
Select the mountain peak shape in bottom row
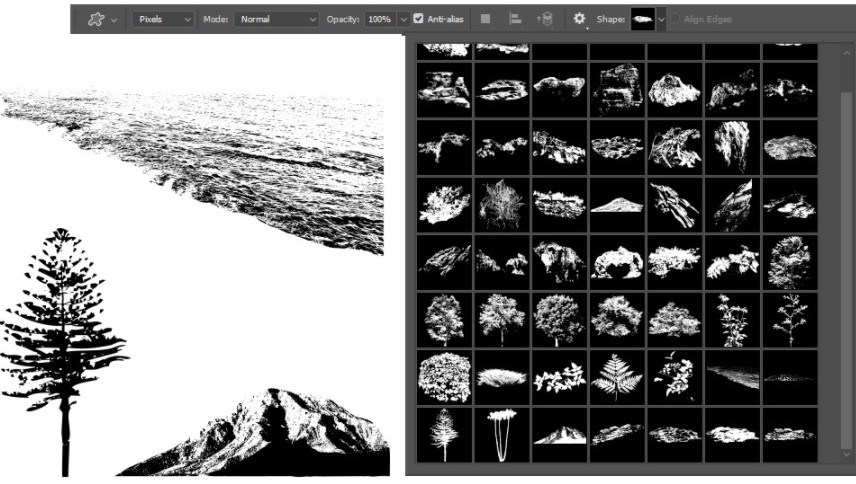click(x=560, y=435)
